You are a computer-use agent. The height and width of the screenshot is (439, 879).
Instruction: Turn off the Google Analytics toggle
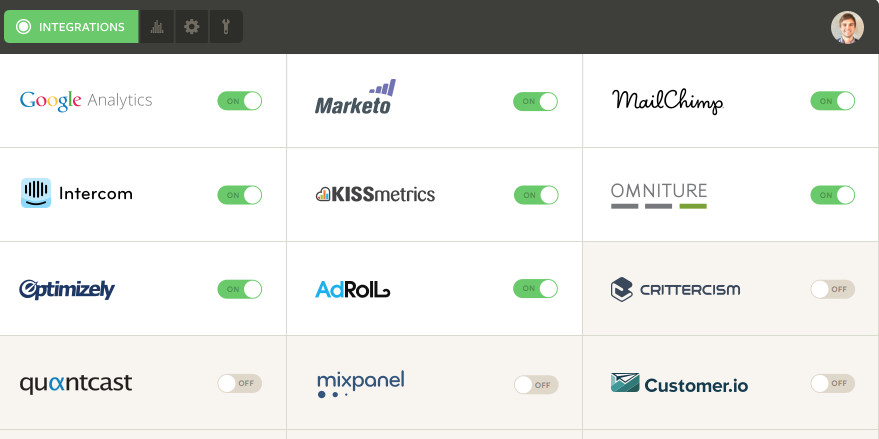click(240, 101)
